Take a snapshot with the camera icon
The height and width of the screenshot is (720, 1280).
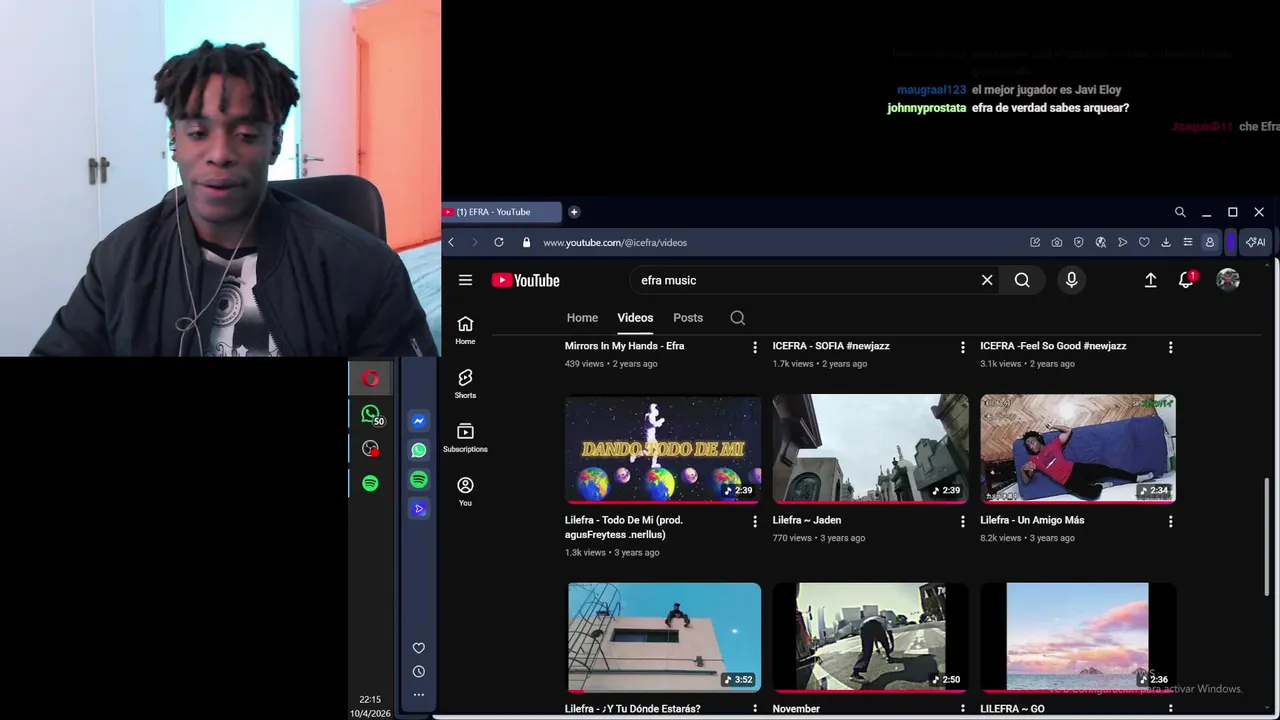coord(1057,242)
